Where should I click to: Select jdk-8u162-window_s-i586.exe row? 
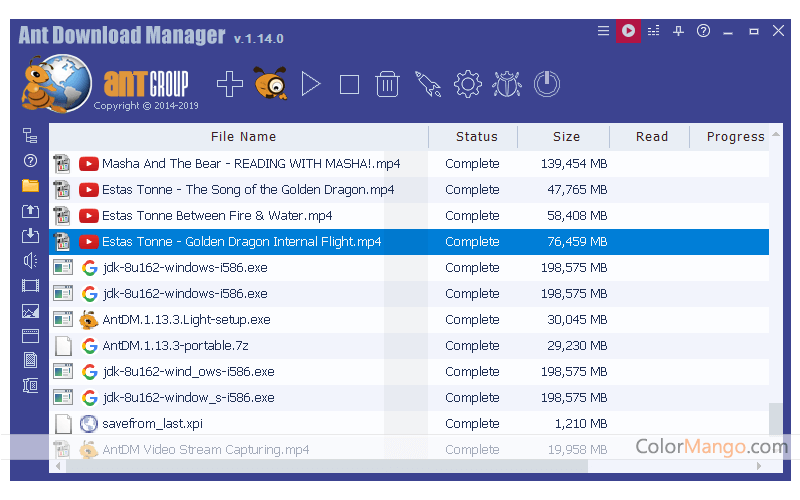tap(409, 398)
